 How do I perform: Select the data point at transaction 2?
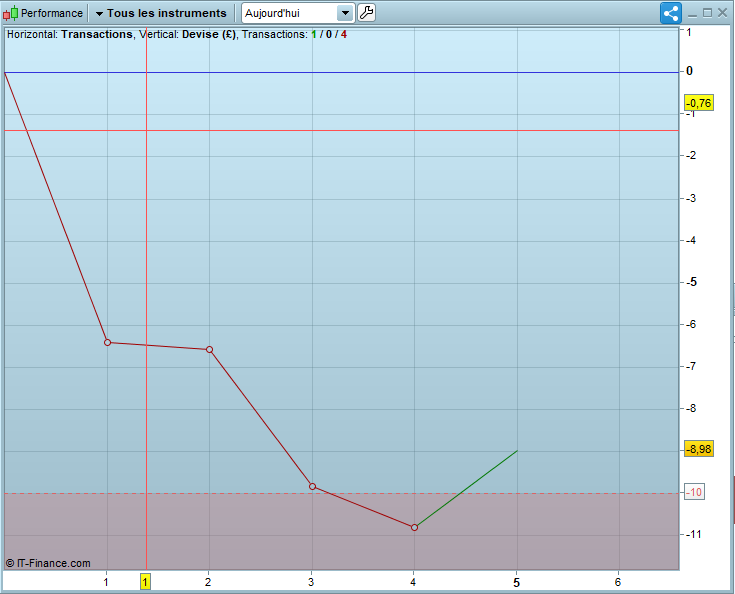[210, 349]
